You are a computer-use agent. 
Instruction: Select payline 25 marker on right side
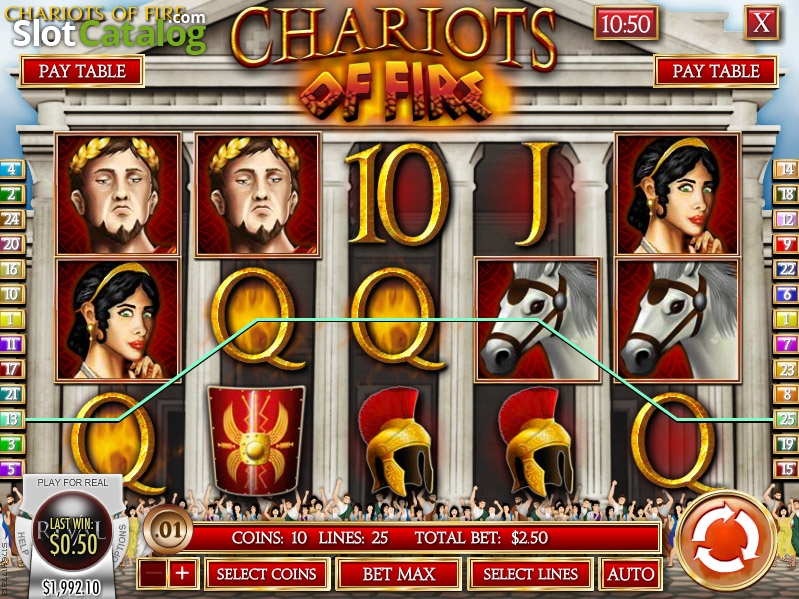[x=786, y=419]
